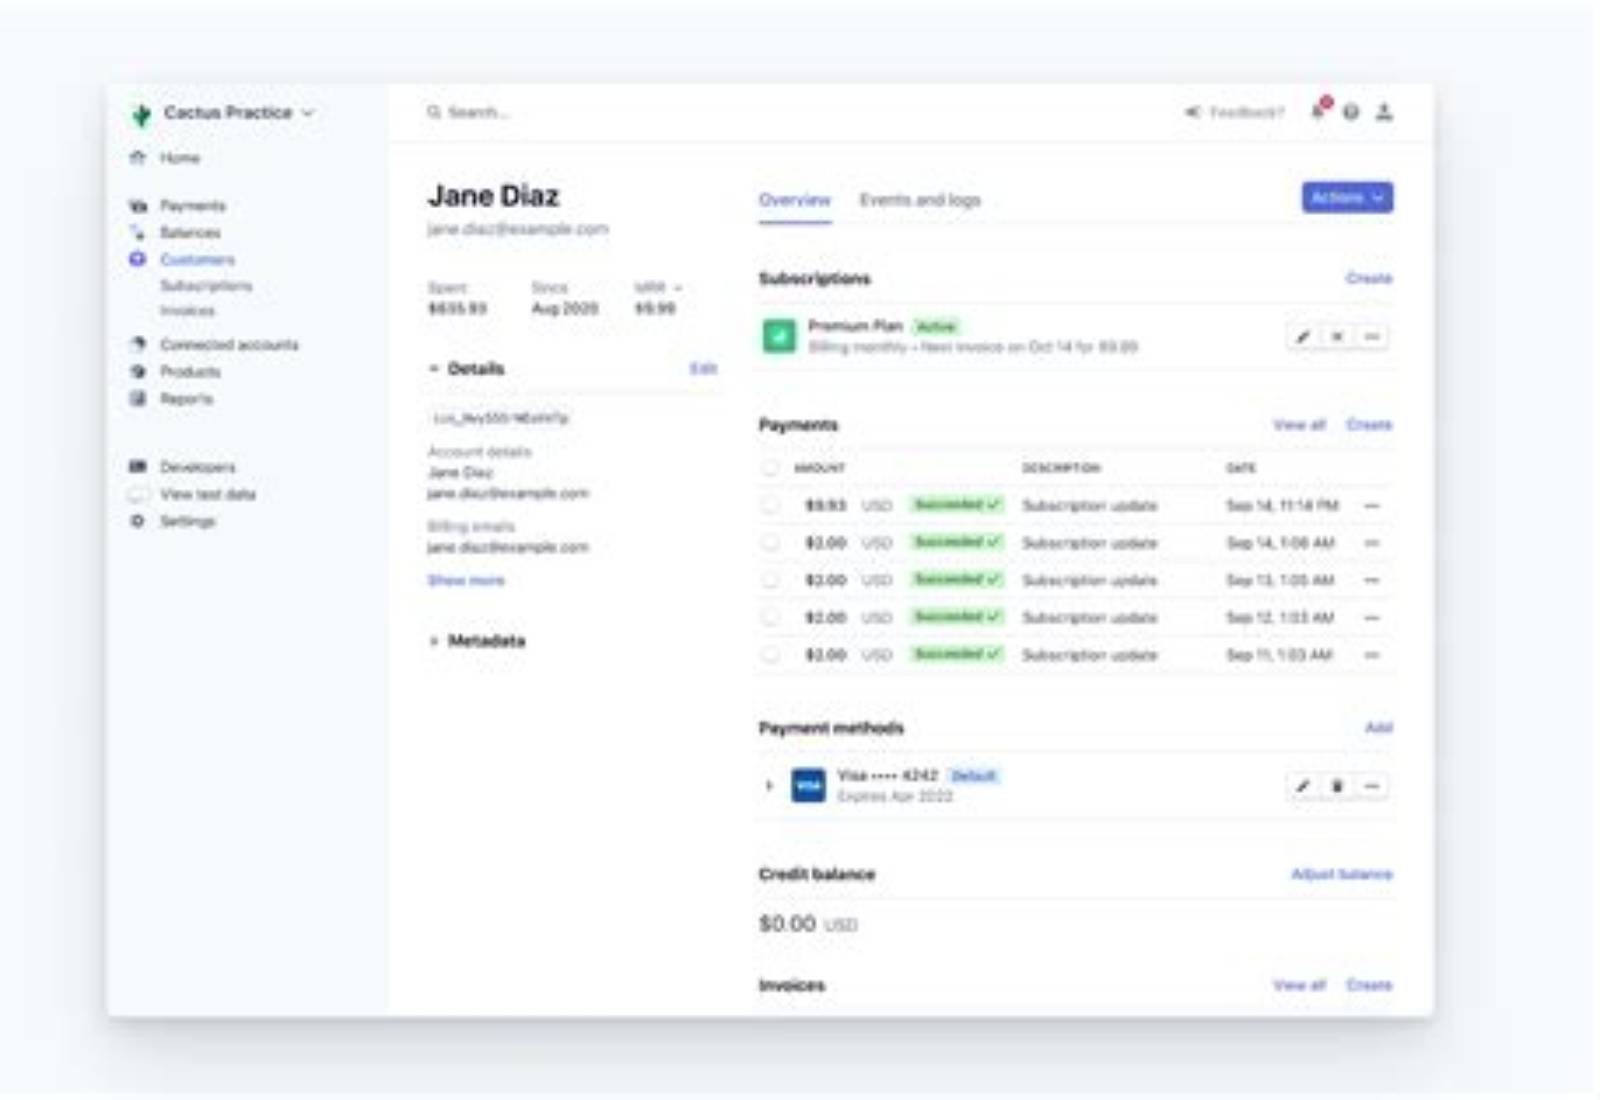The image size is (1600, 1100).
Task: Open the notifications bell icon
Action: click(x=1320, y=110)
